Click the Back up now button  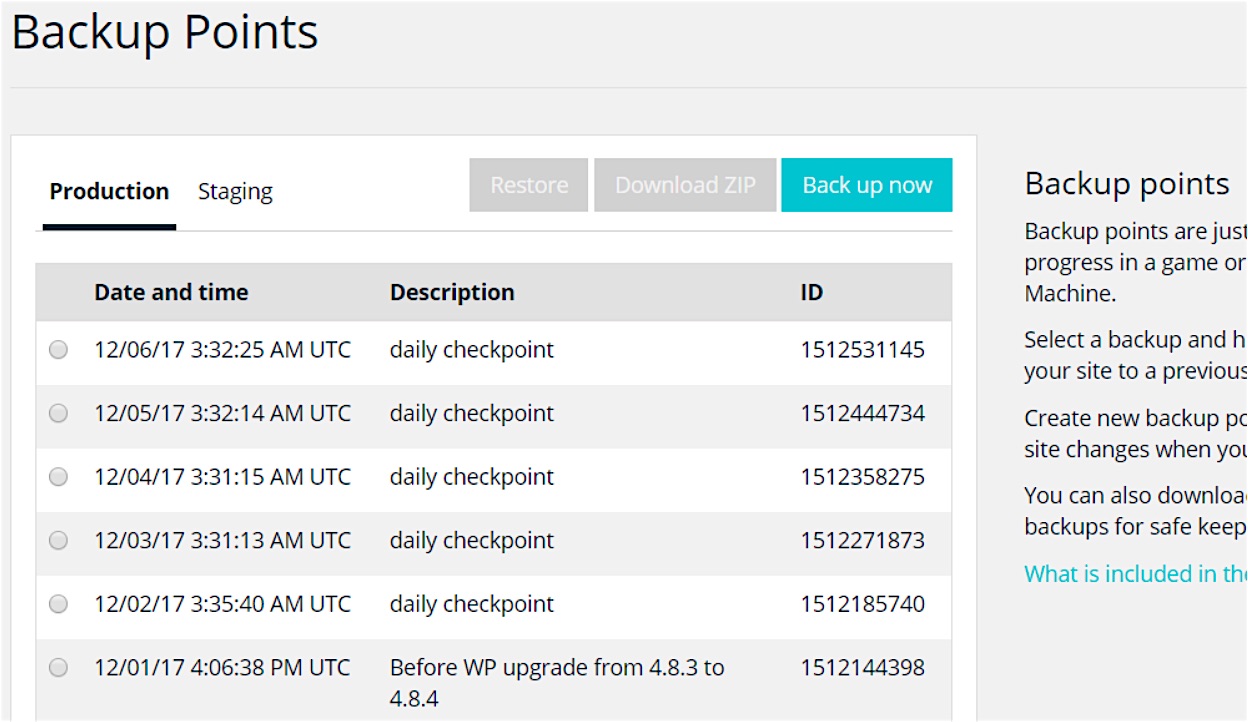[x=867, y=185]
